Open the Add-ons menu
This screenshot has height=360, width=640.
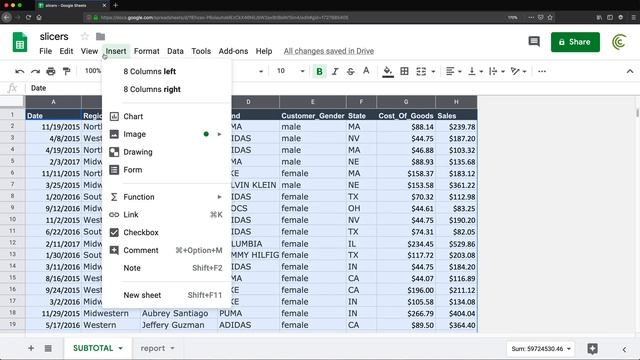(233, 51)
